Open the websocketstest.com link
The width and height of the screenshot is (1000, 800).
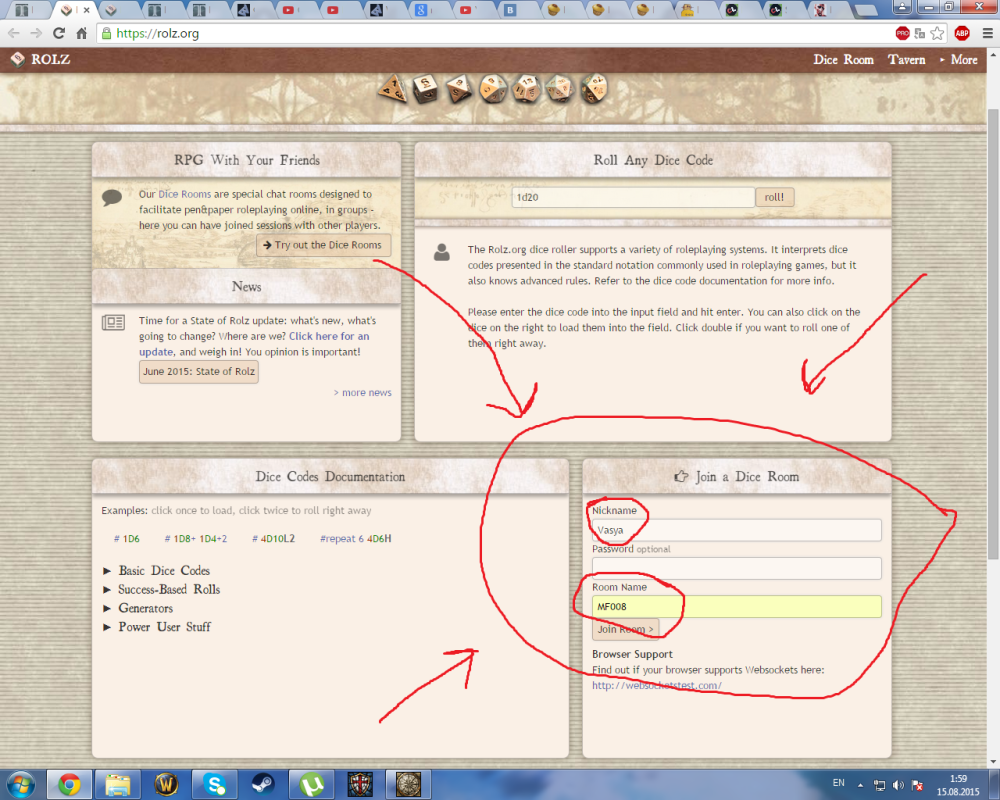657,685
